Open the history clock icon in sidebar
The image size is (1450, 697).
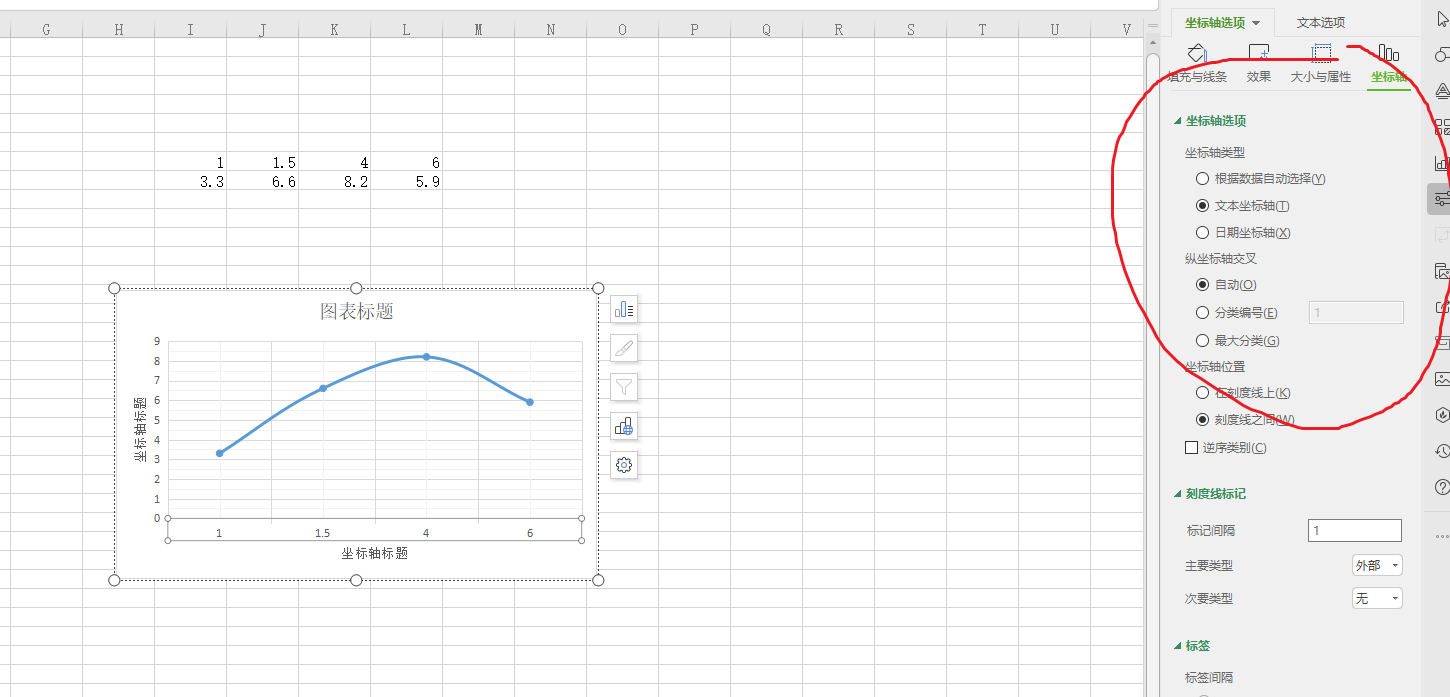click(1441, 451)
